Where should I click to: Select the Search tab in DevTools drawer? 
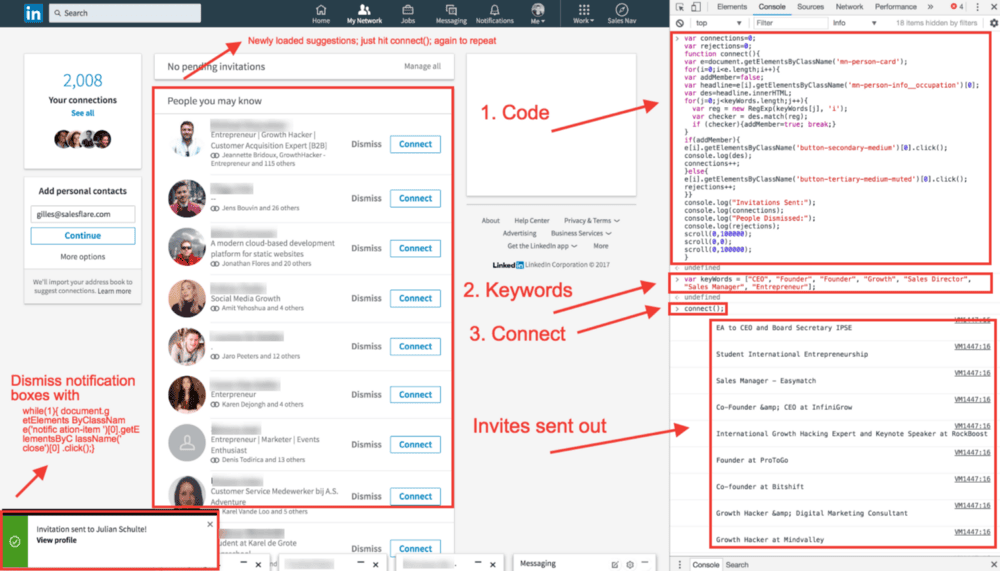pyautogui.click(x=737, y=565)
